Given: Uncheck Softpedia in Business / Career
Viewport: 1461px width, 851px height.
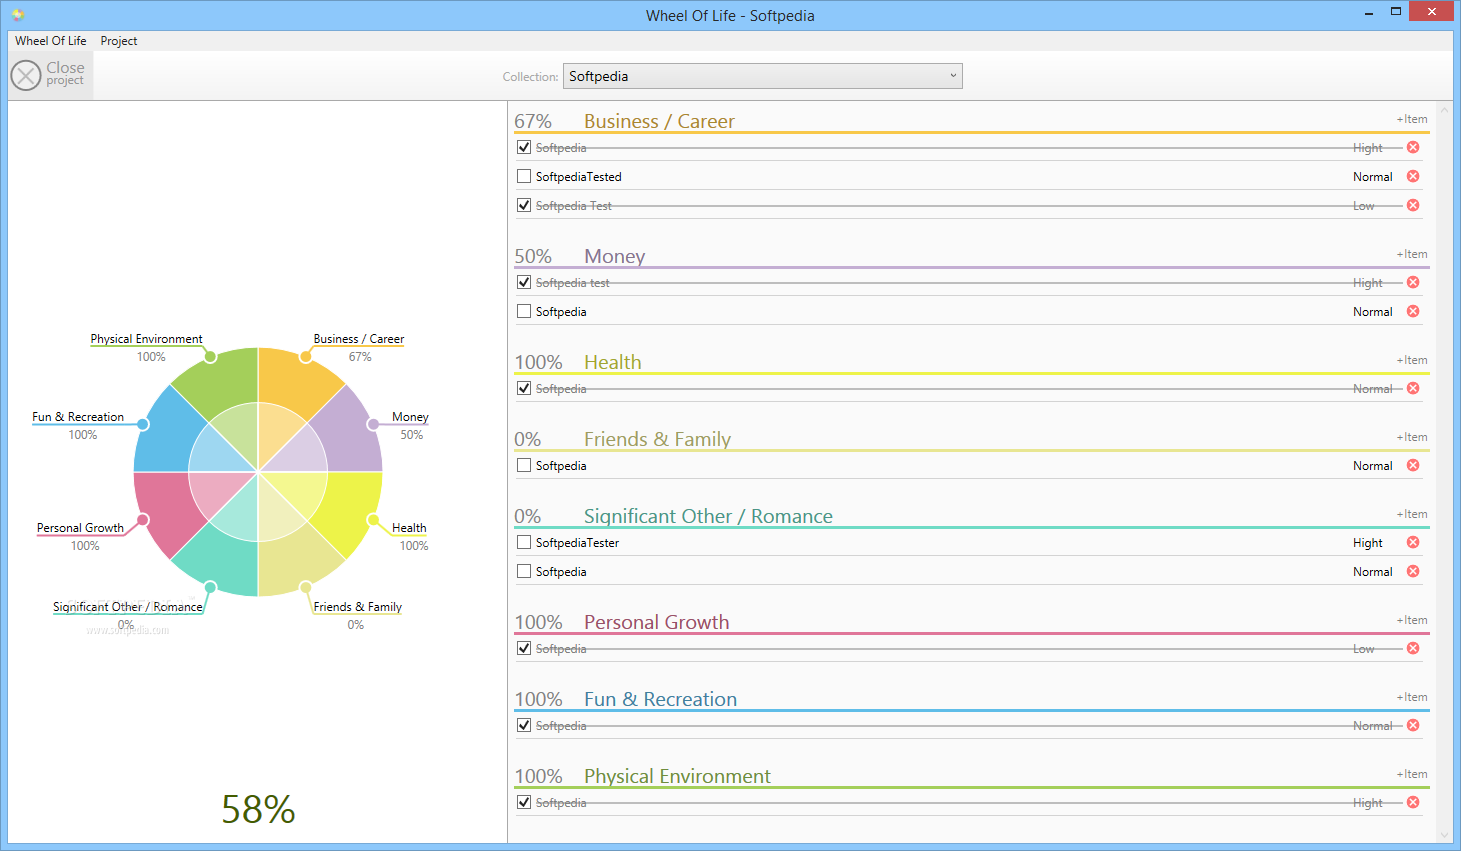Looking at the screenshot, I should 524,147.
